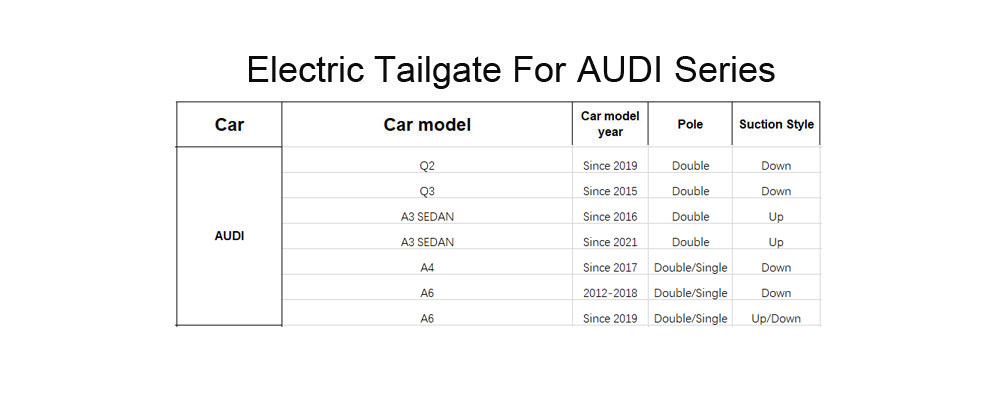Select the Double/Single pole cell for A4
The height and width of the screenshot is (411, 1000).
pyautogui.click(x=690, y=267)
